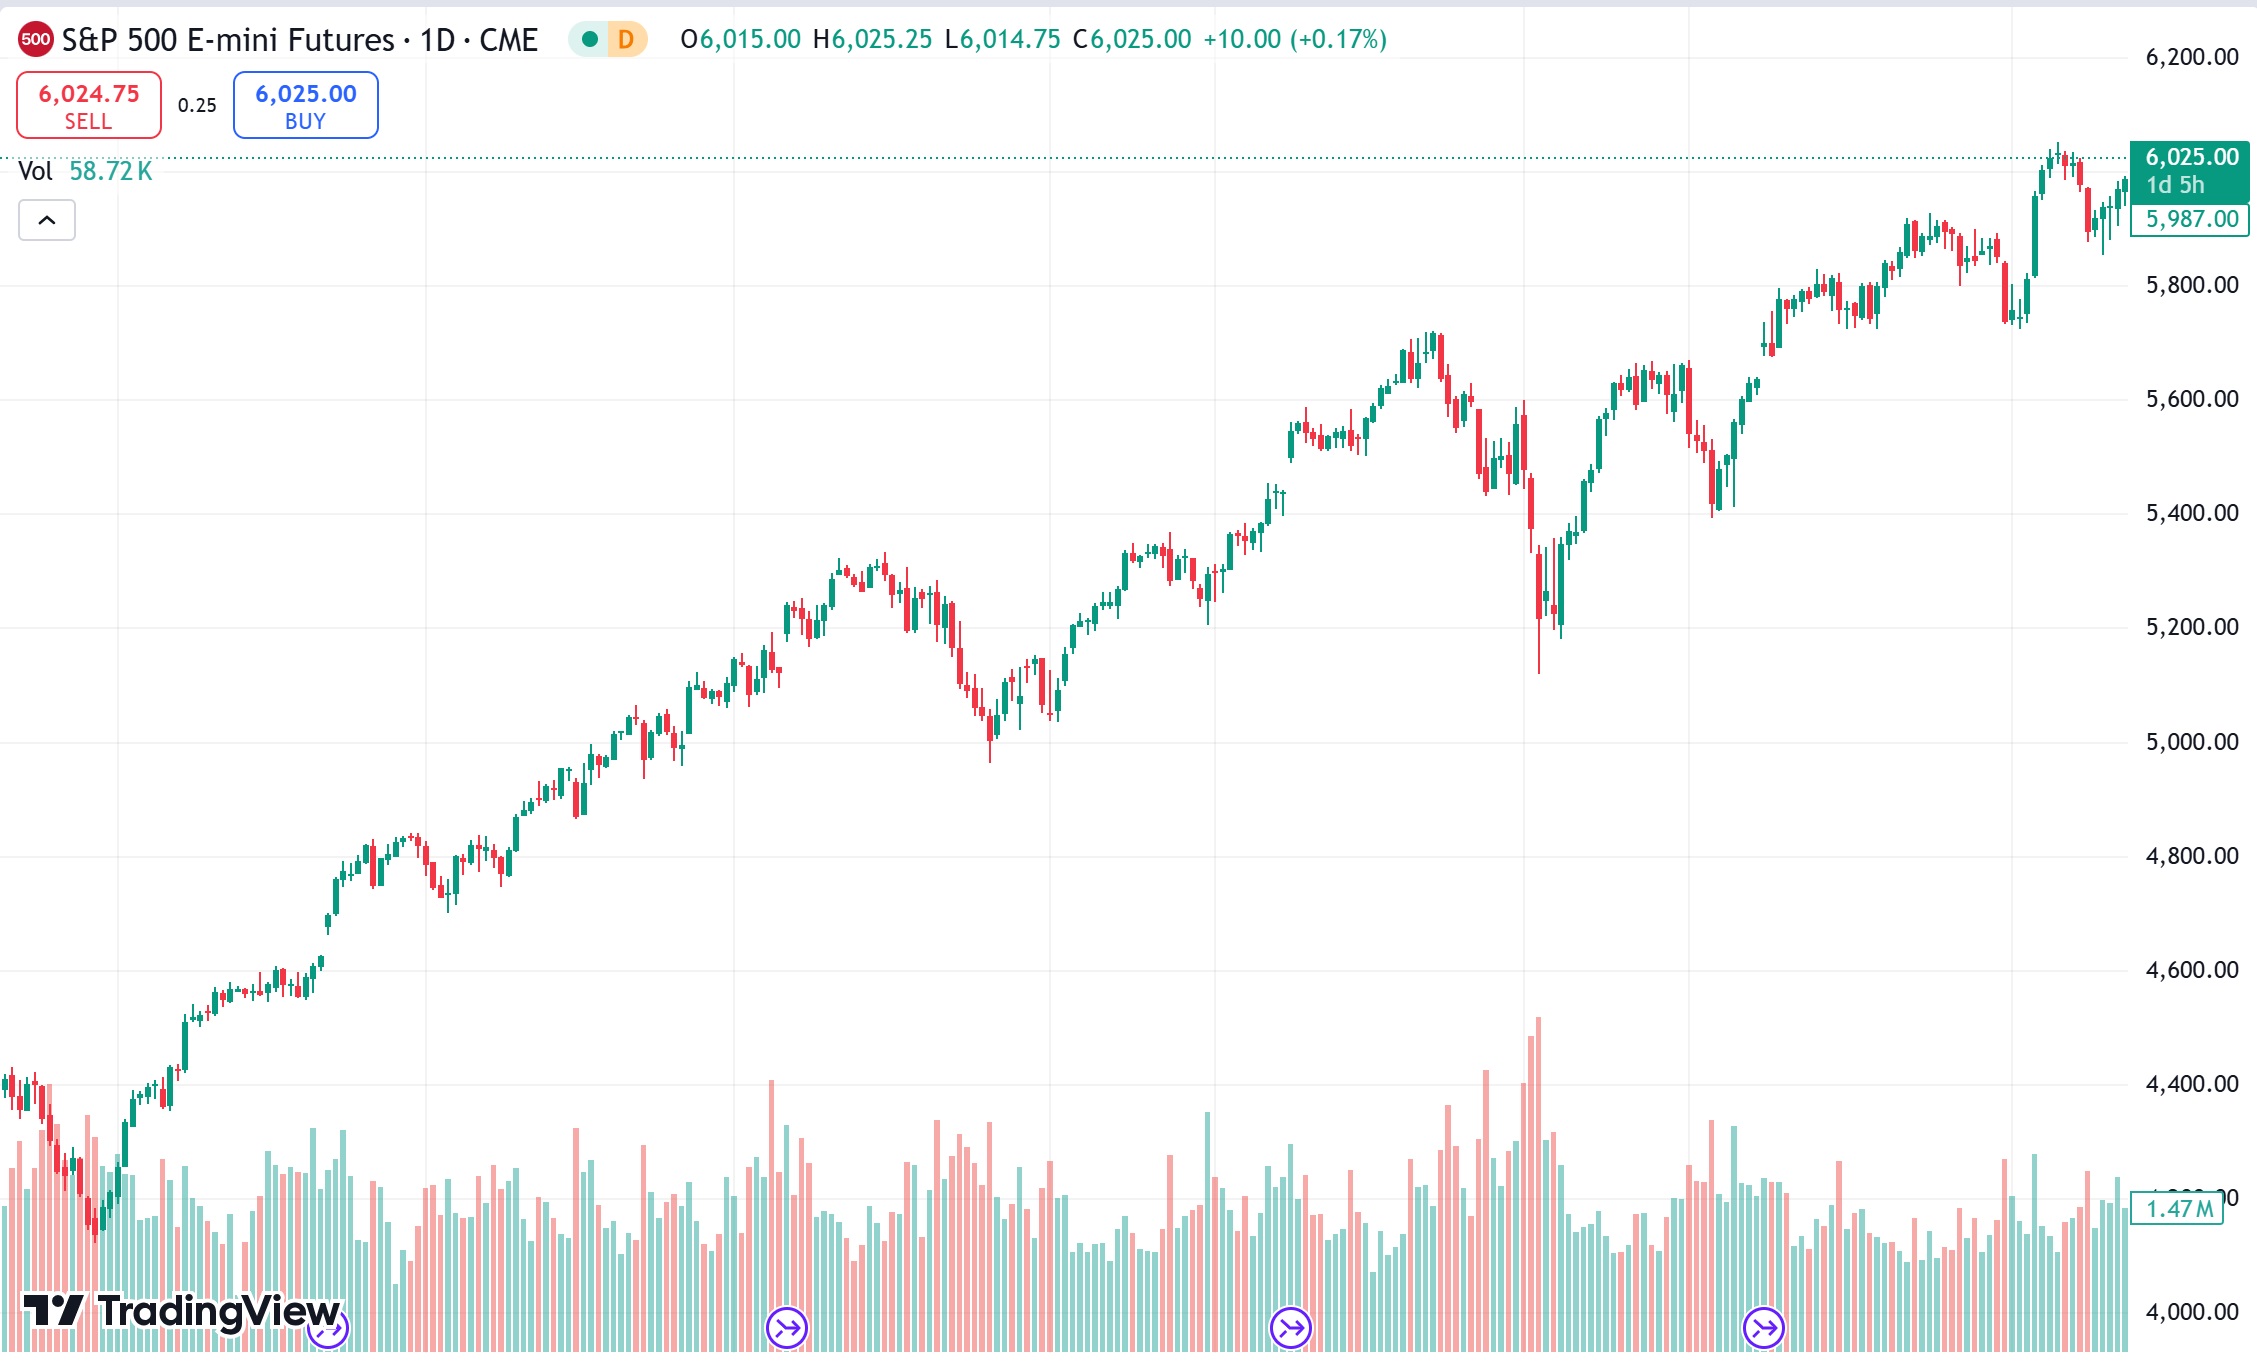This screenshot has height=1361, width=2257.
Task: Select the Vol indicator legend label
Action: (x=35, y=171)
